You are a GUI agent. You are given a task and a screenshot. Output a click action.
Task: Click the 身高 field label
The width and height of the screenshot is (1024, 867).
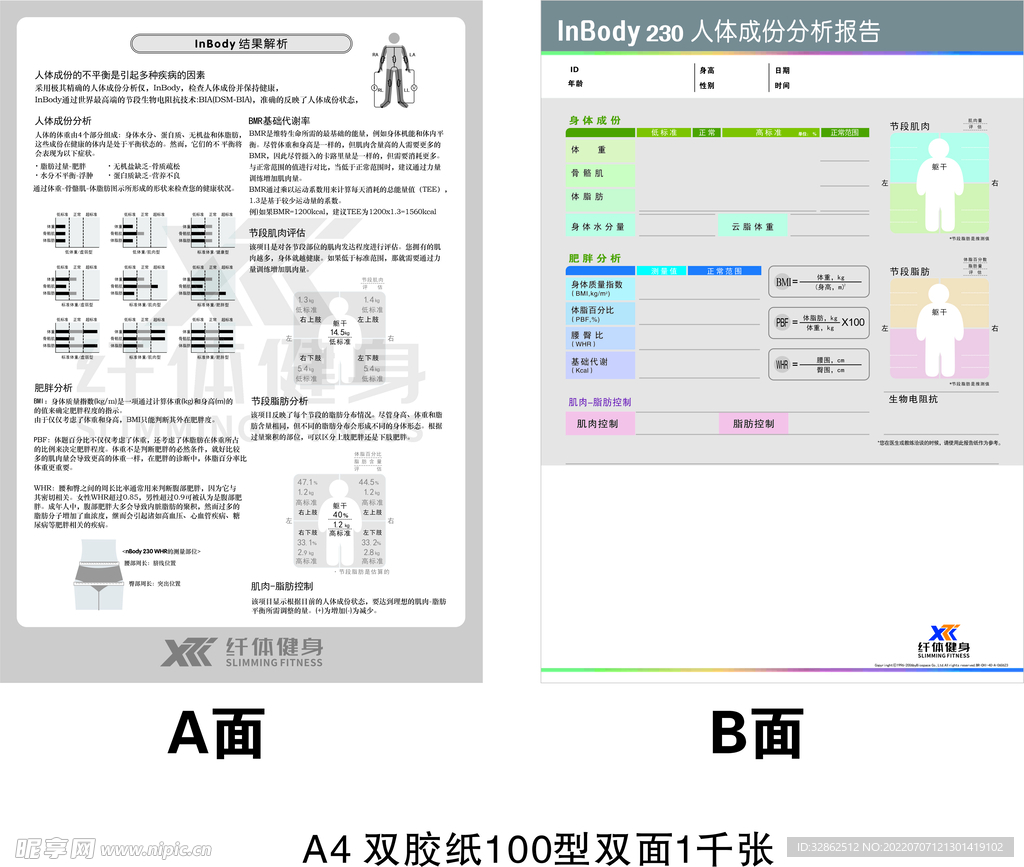click(x=707, y=71)
